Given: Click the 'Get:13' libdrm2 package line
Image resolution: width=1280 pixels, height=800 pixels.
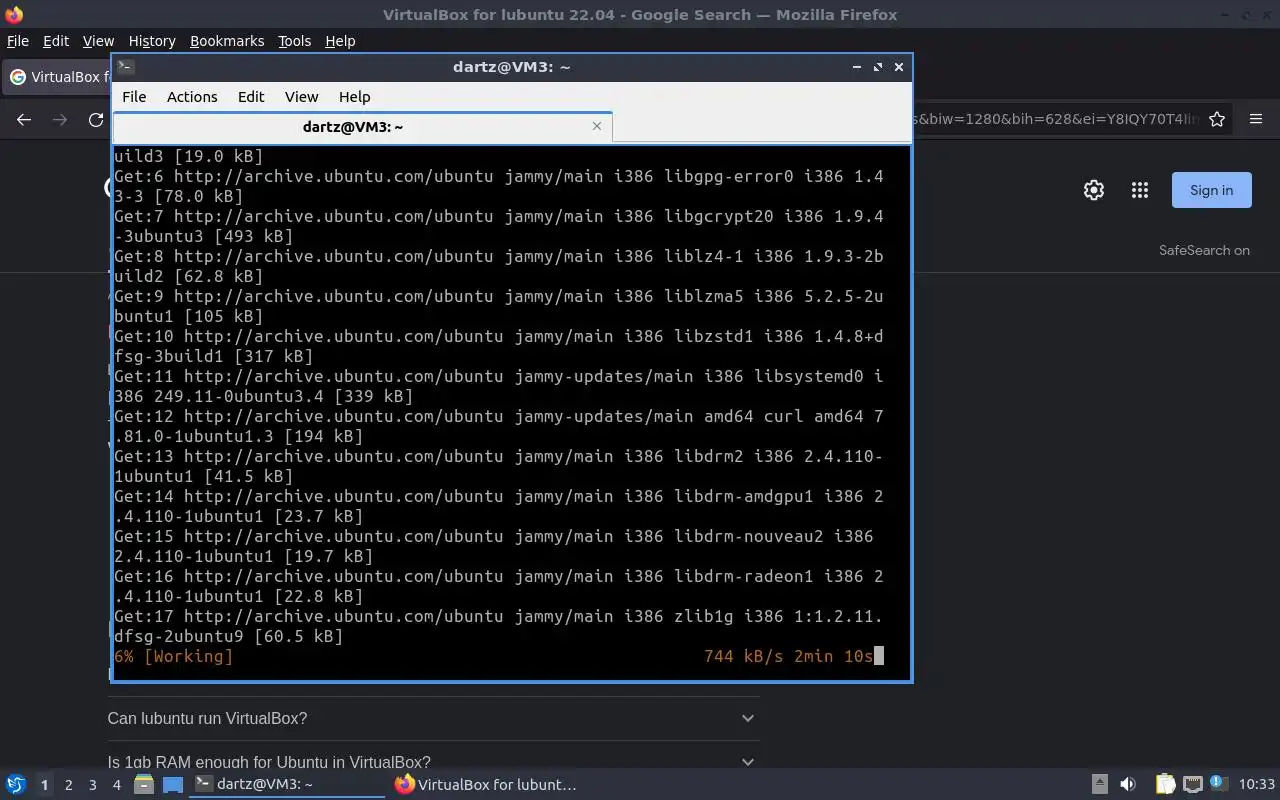Looking at the screenshot, I should (x=498, y=466).
